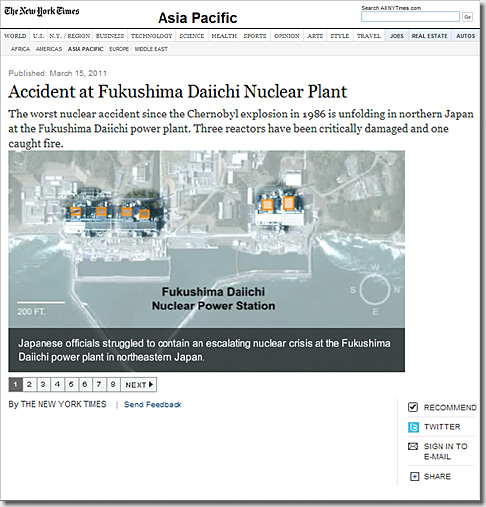Open the Health section
The width and height of the screenshot is (486, 507).
pyautogui.click(x=224, y=36)
